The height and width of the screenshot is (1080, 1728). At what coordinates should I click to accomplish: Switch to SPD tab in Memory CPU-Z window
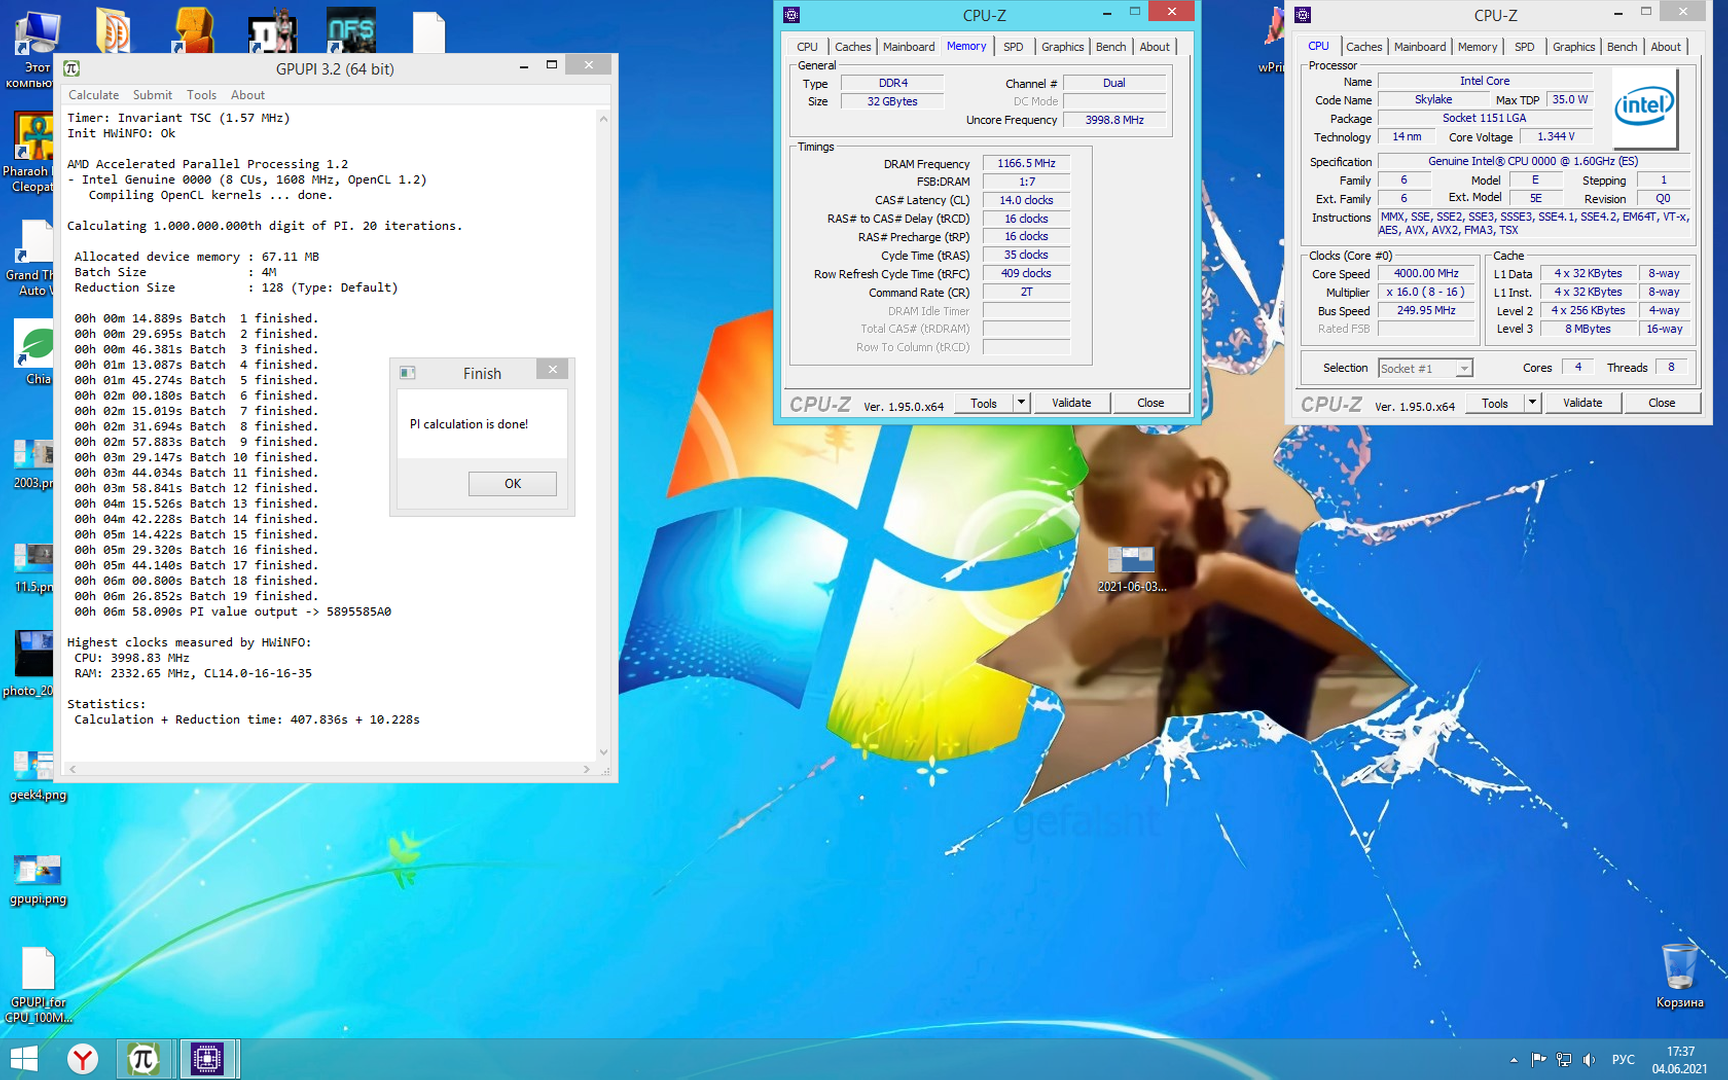(x=1013, y=47)
